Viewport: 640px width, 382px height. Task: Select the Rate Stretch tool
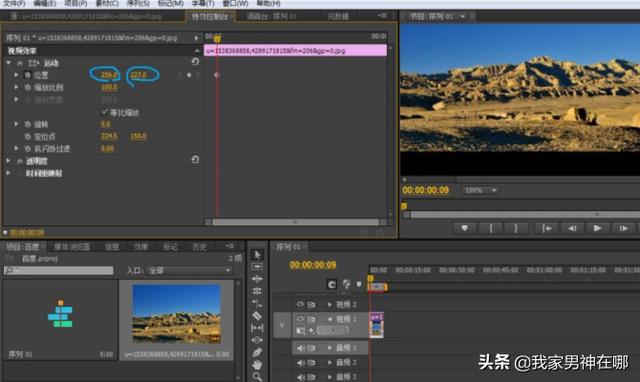pyautogui.click(x=257, y=303)
